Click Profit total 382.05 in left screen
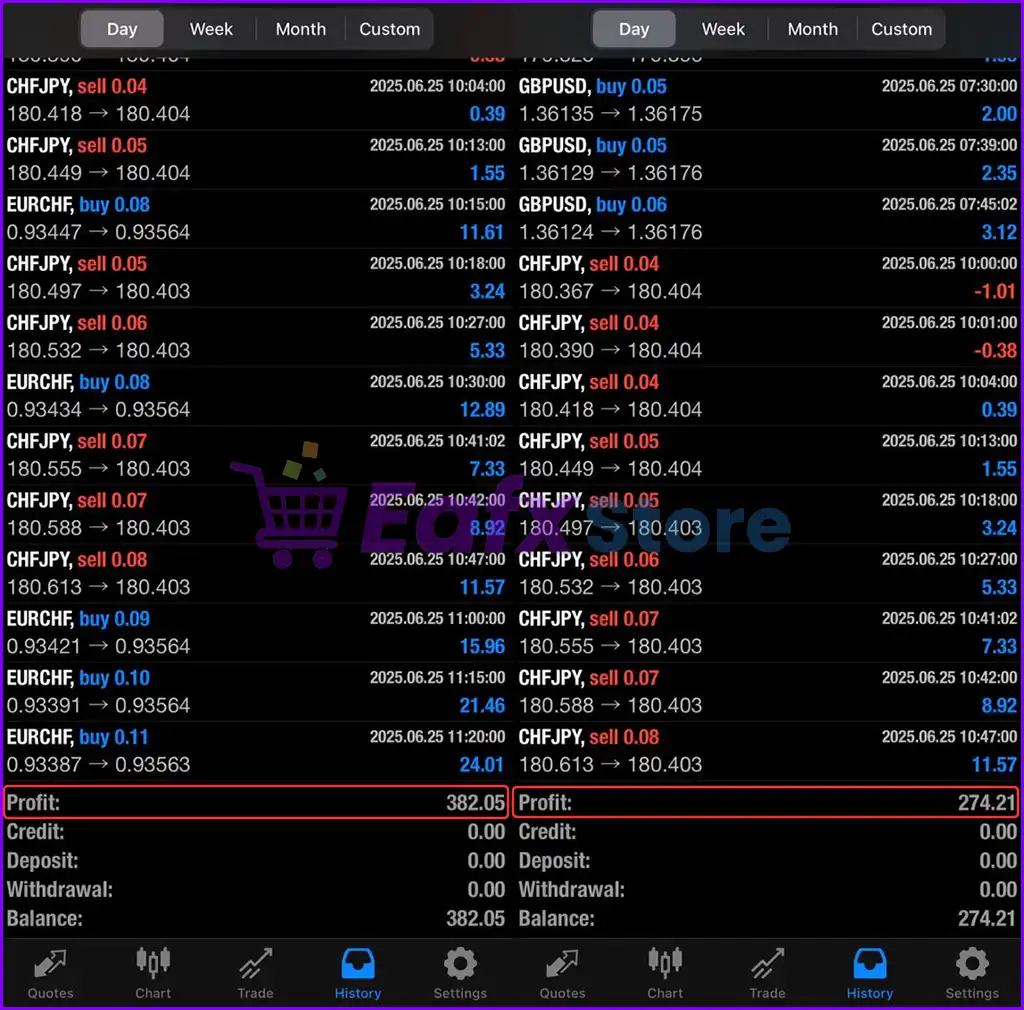1024x1010 pixels. (475, 802)
